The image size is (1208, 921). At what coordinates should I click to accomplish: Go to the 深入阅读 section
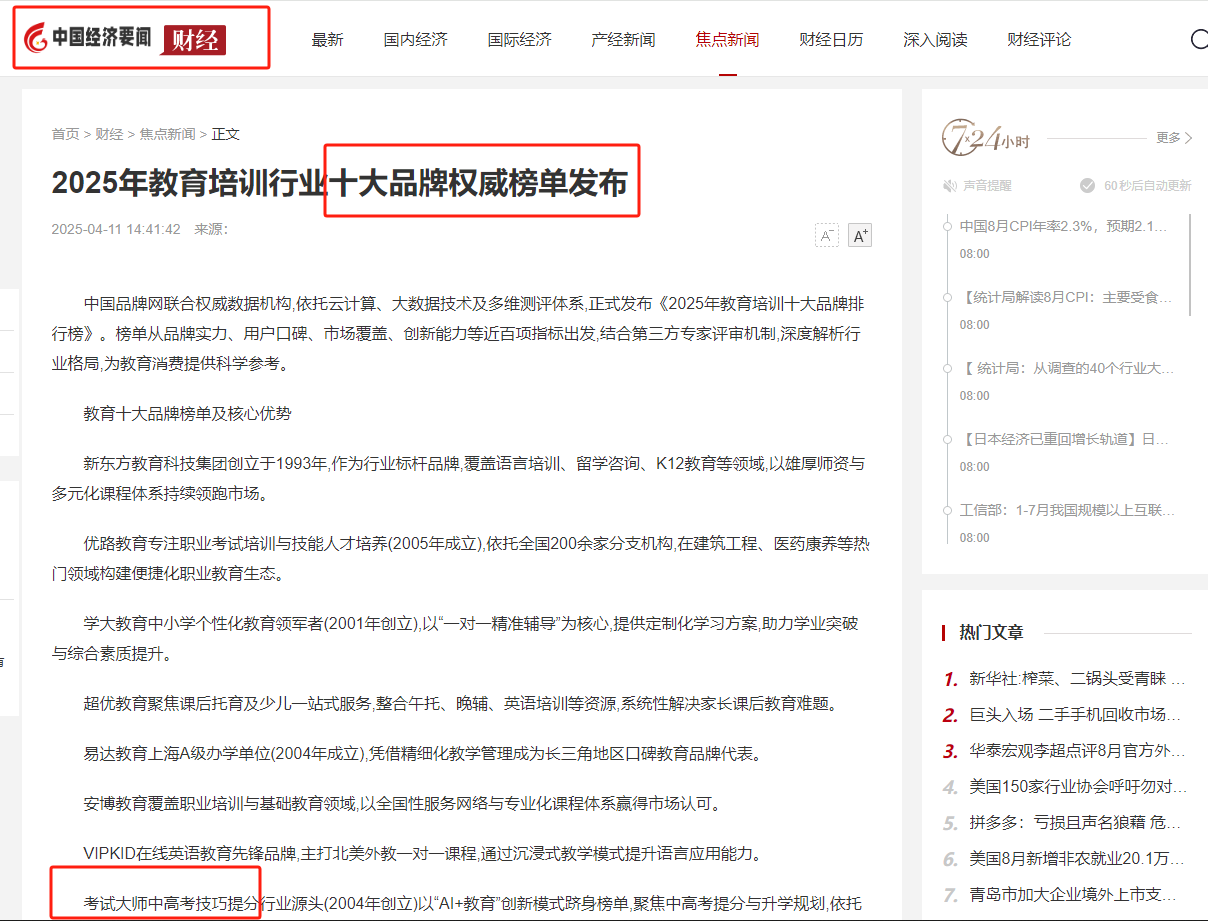(x=935, y=40)
